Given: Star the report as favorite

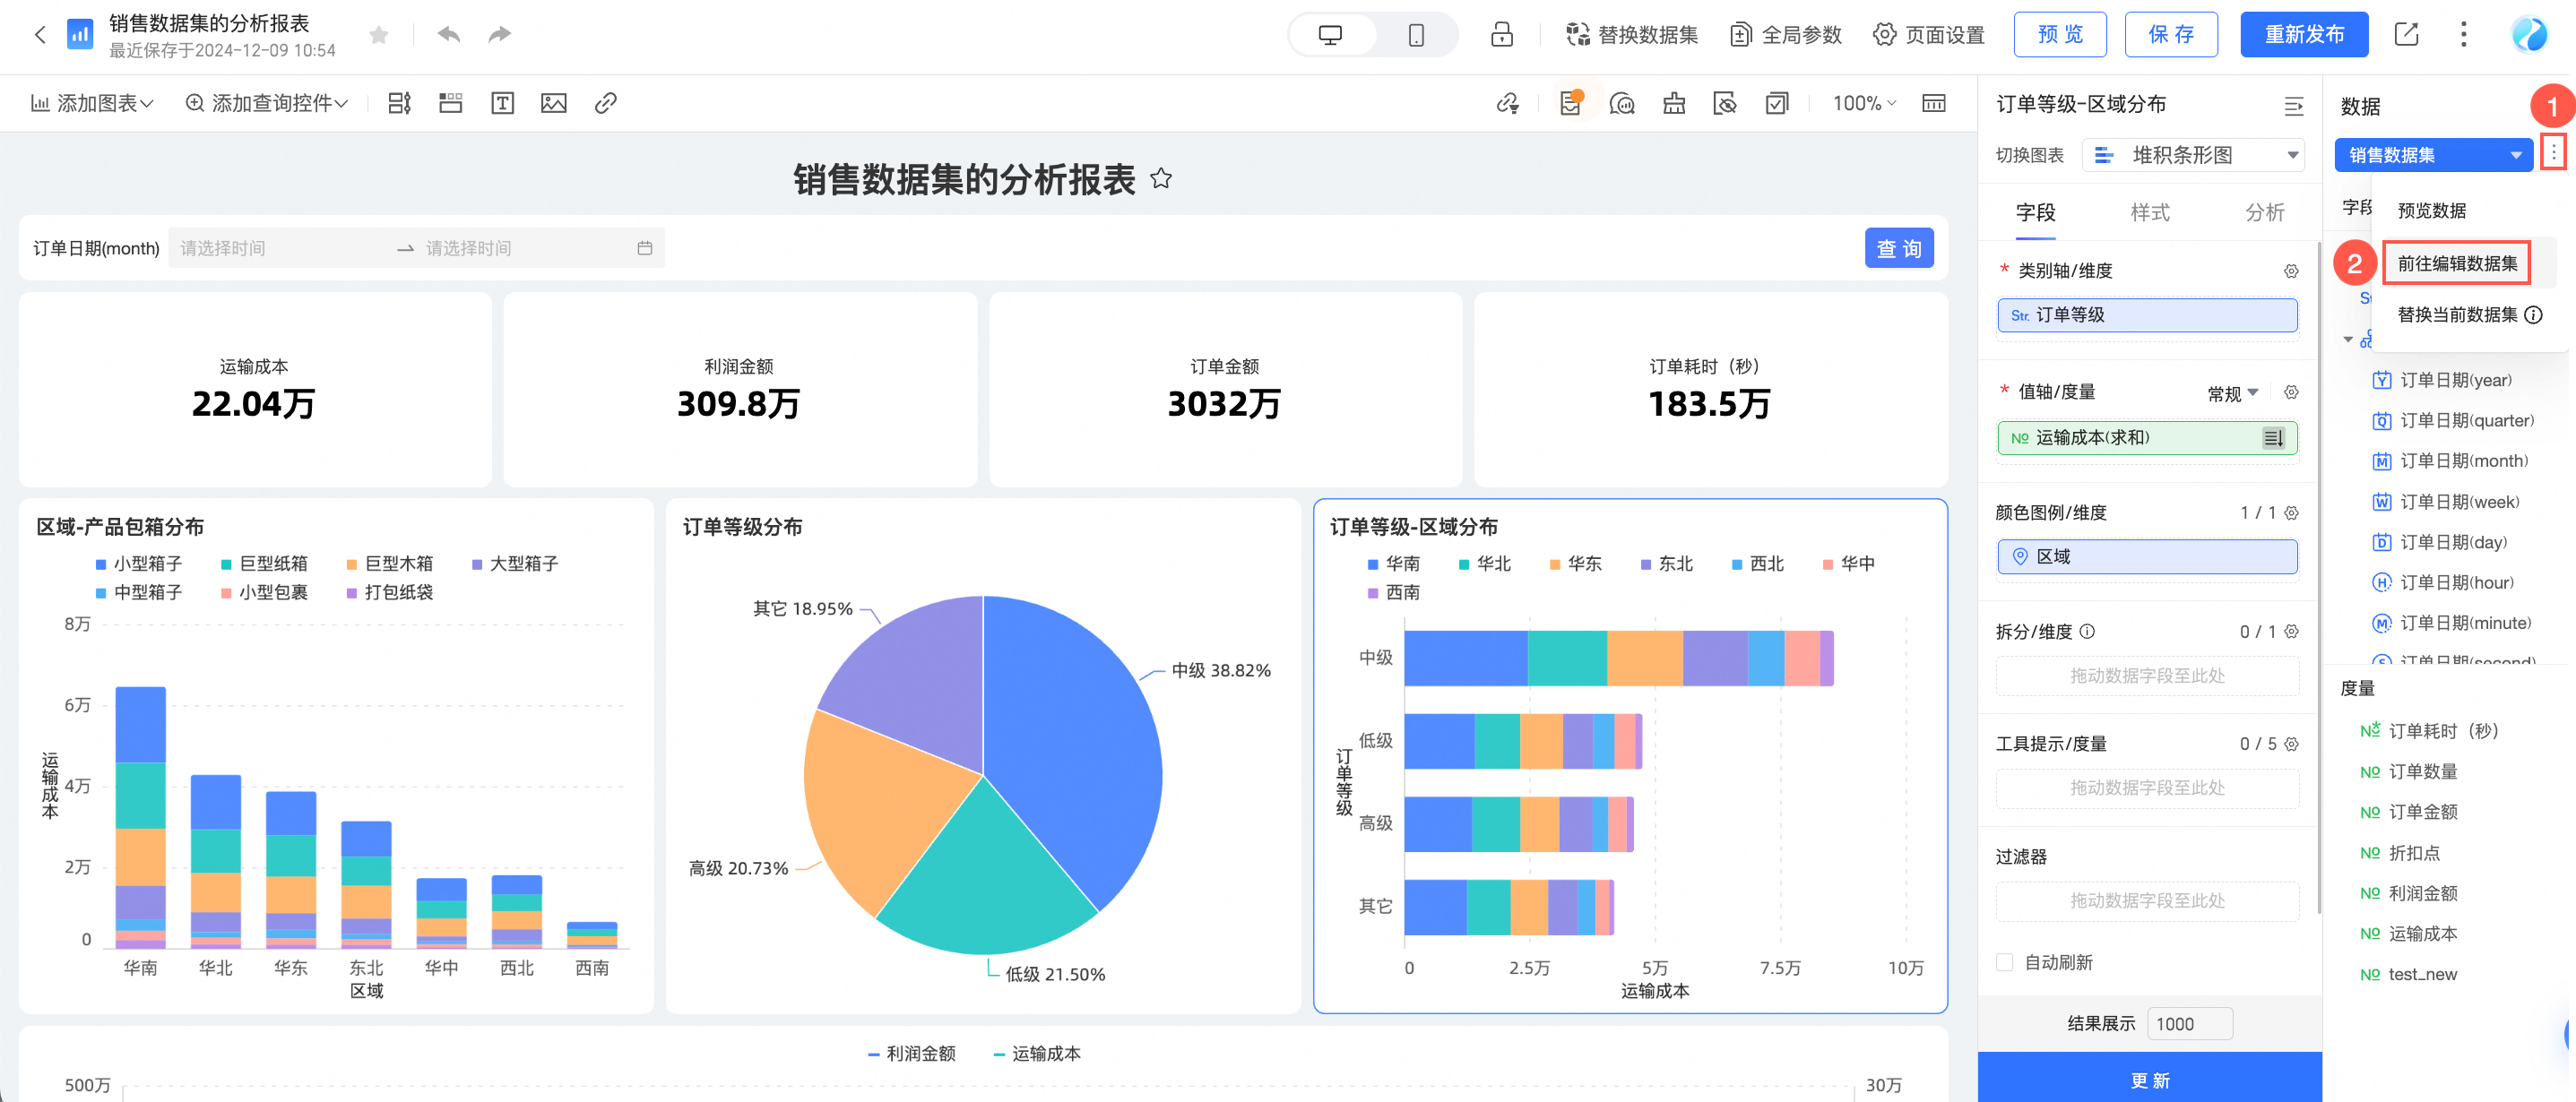Looking at the screenshot, I should tap(378, 35).
